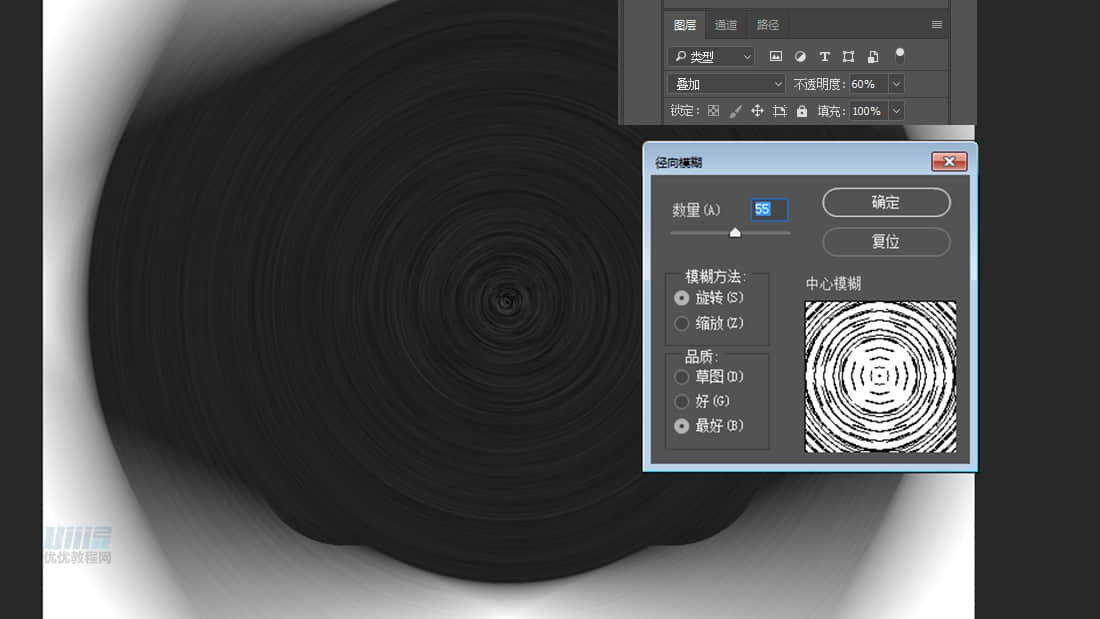The image size is (1100, 619).
Task: Open the 类型 filter dropdown
Action: 711,56
